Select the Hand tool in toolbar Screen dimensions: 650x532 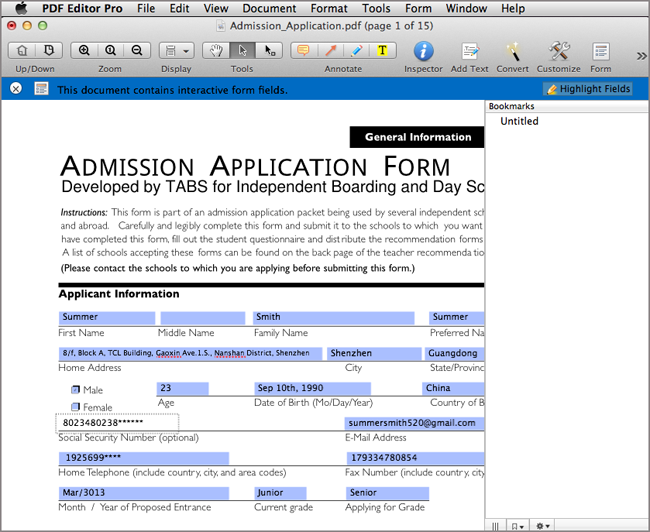216,50
